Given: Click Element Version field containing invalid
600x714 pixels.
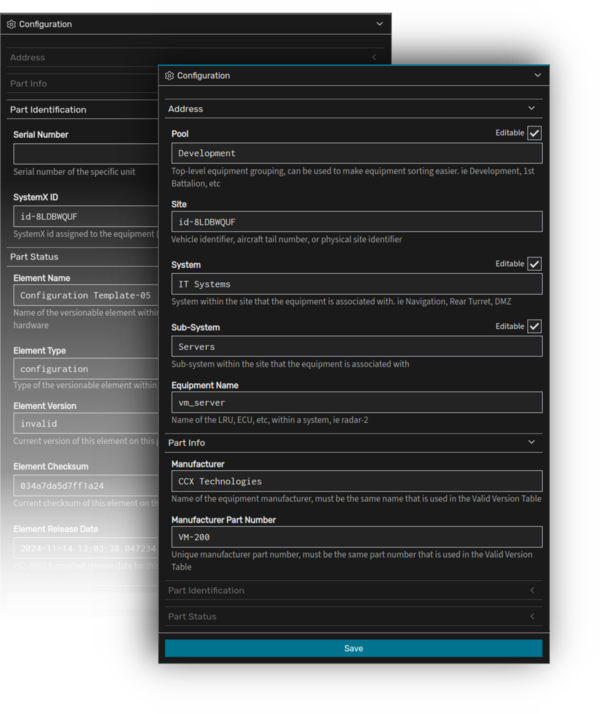Looking at the screenshot, I should coord(86,423).
